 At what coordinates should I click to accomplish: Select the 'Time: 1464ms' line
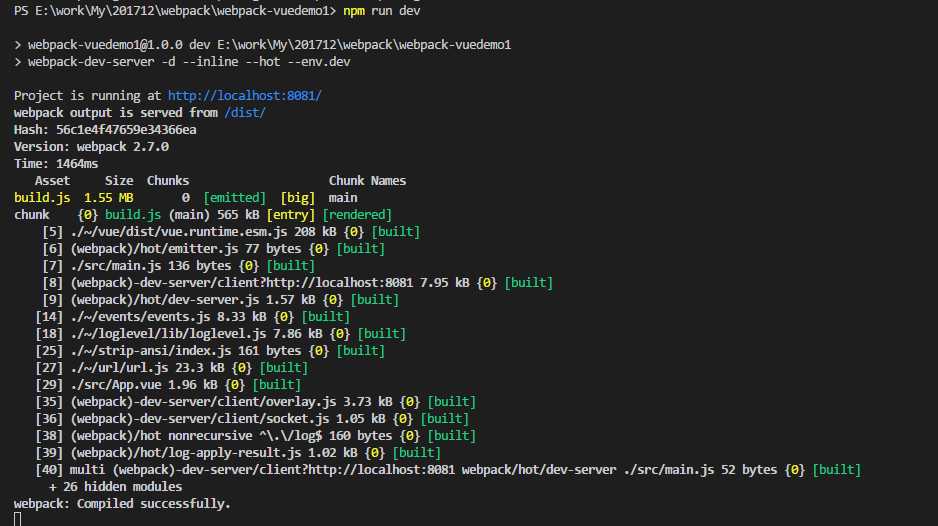[x=56, y=163]
